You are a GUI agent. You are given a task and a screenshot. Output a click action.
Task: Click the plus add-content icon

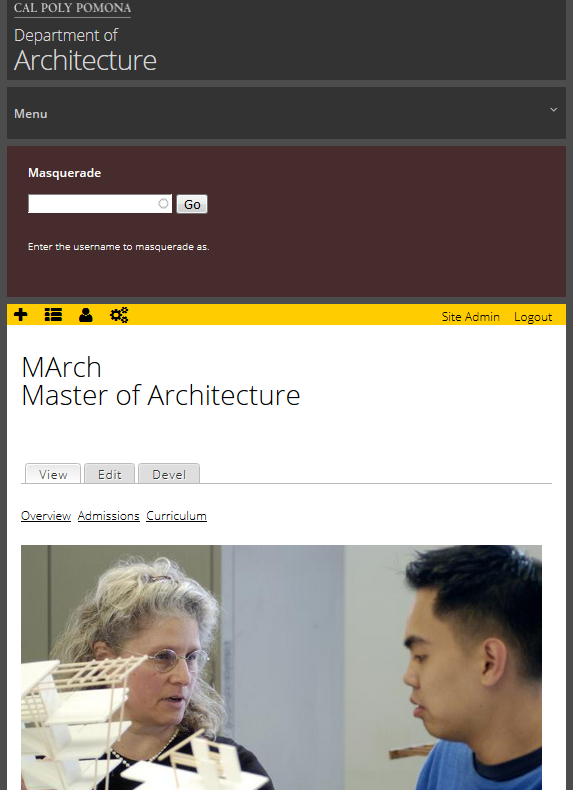(x=21, y=315)
